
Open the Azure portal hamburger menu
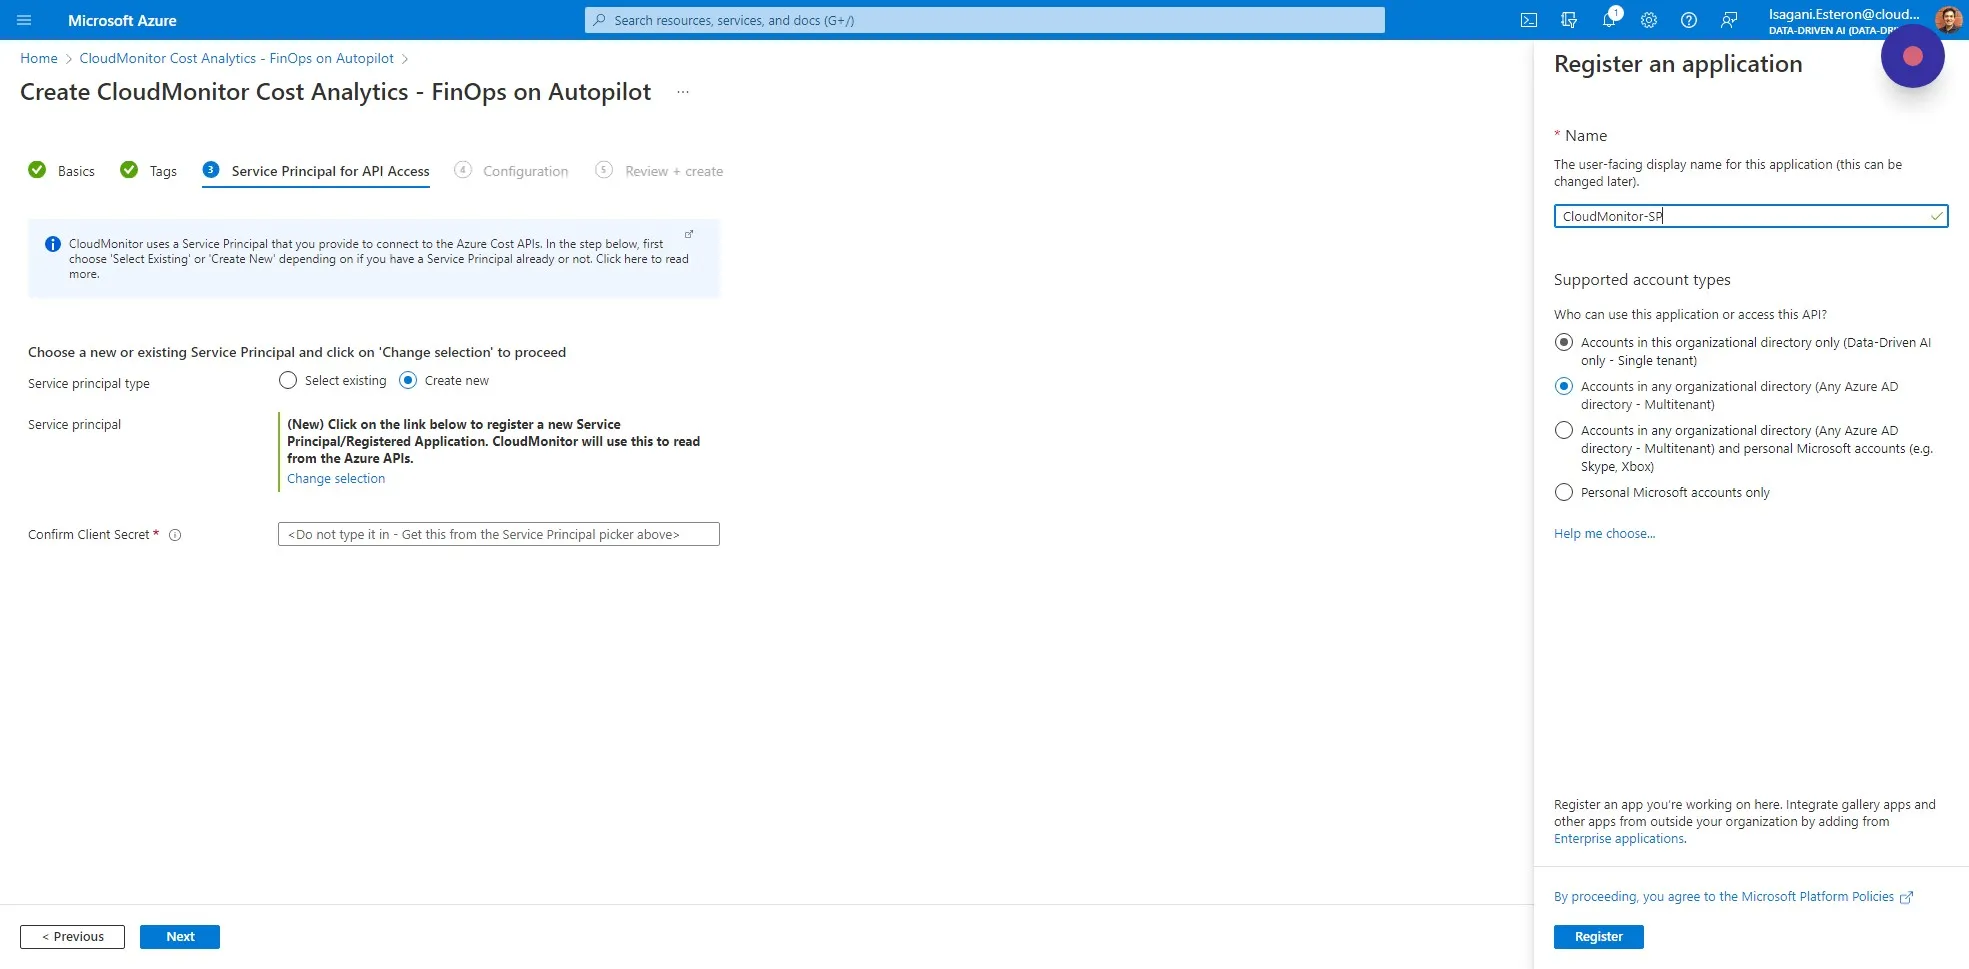coord(24,20)
